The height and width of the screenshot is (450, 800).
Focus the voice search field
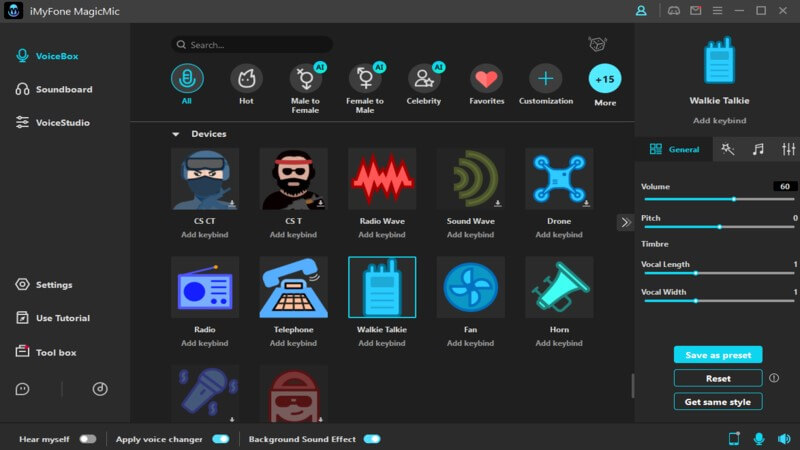[252, 45]
